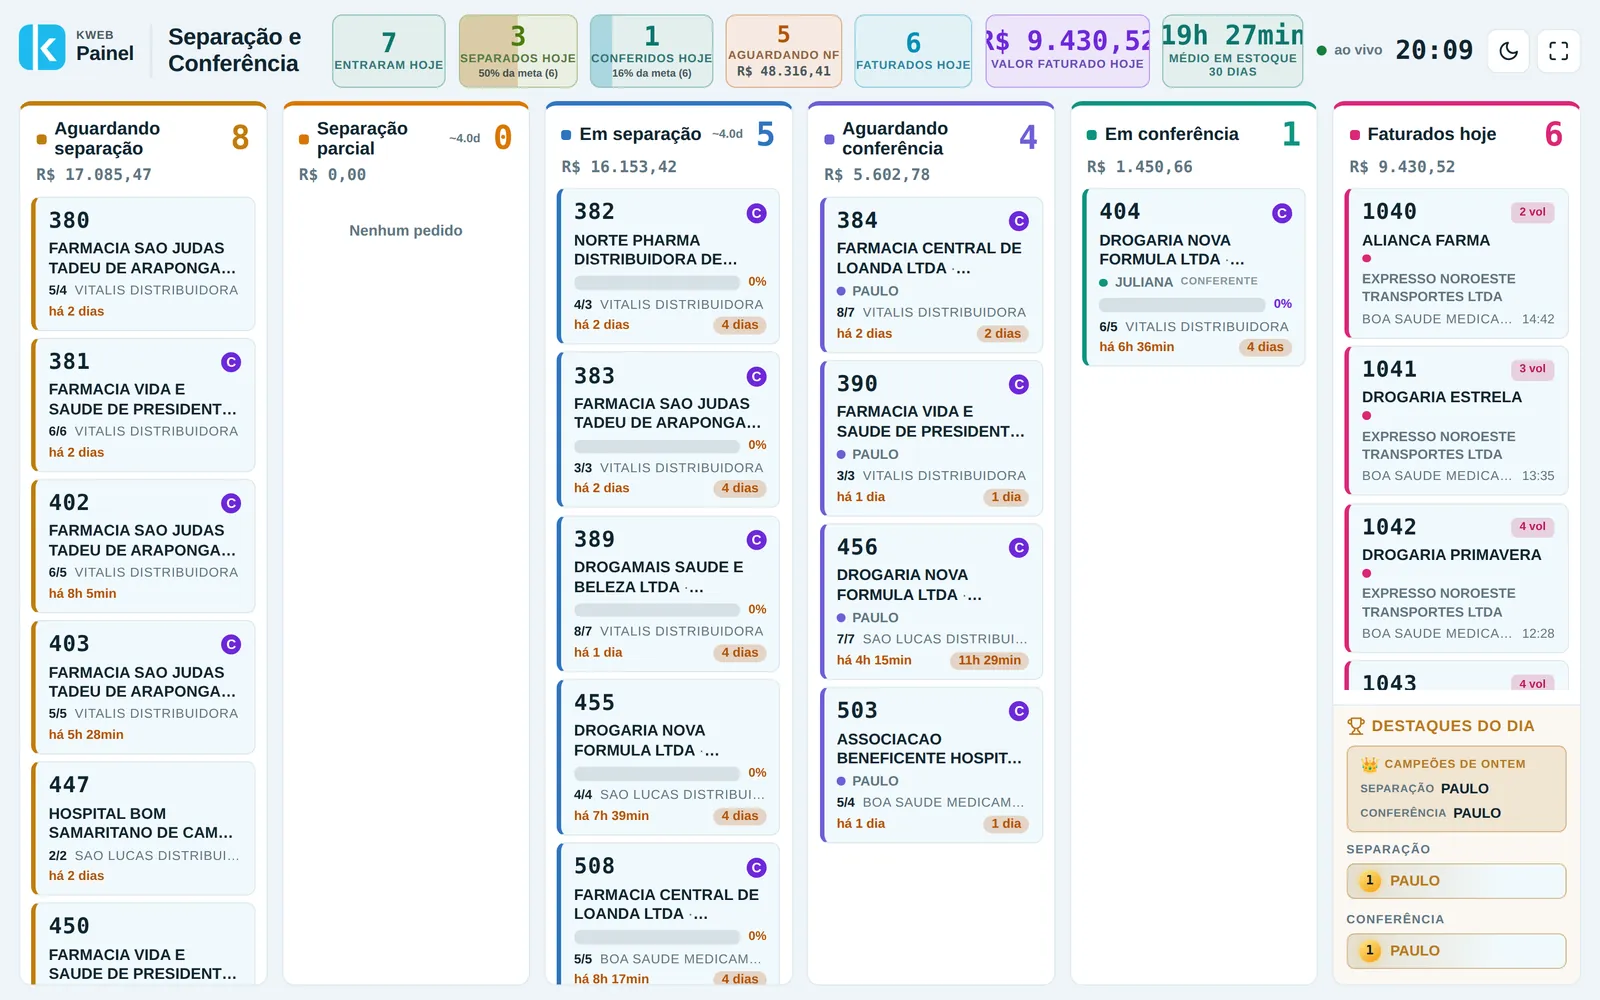Click purple C badge on order 382
Image resolution: width=1600 pixels, height=1000 pixels.
click(757, 213)
